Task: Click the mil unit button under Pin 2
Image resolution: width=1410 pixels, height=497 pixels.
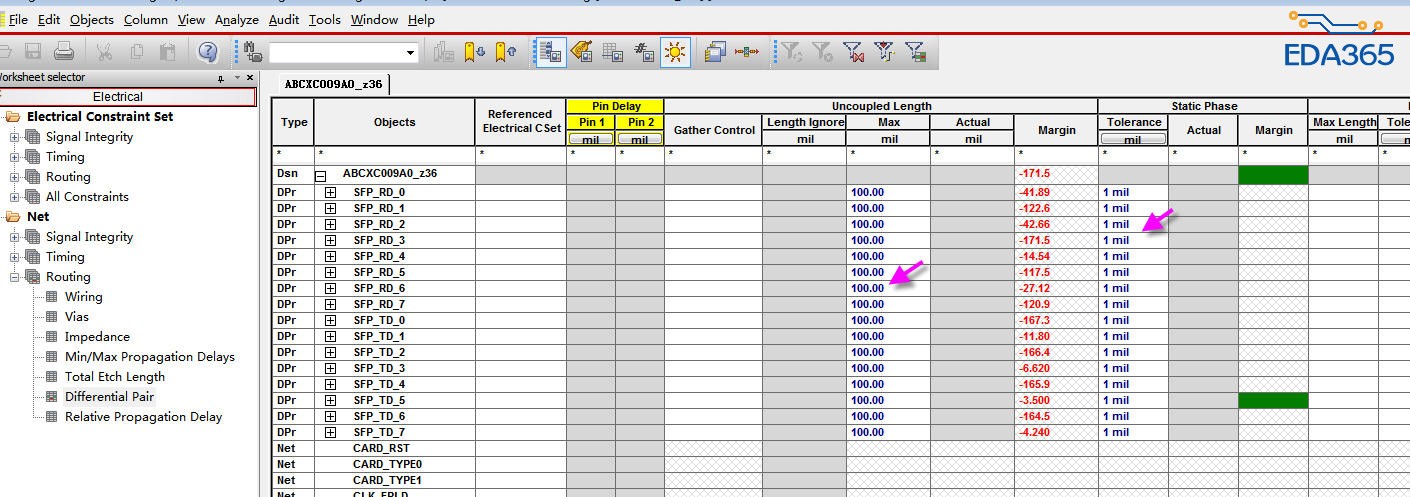Action: tap(640, 139)
